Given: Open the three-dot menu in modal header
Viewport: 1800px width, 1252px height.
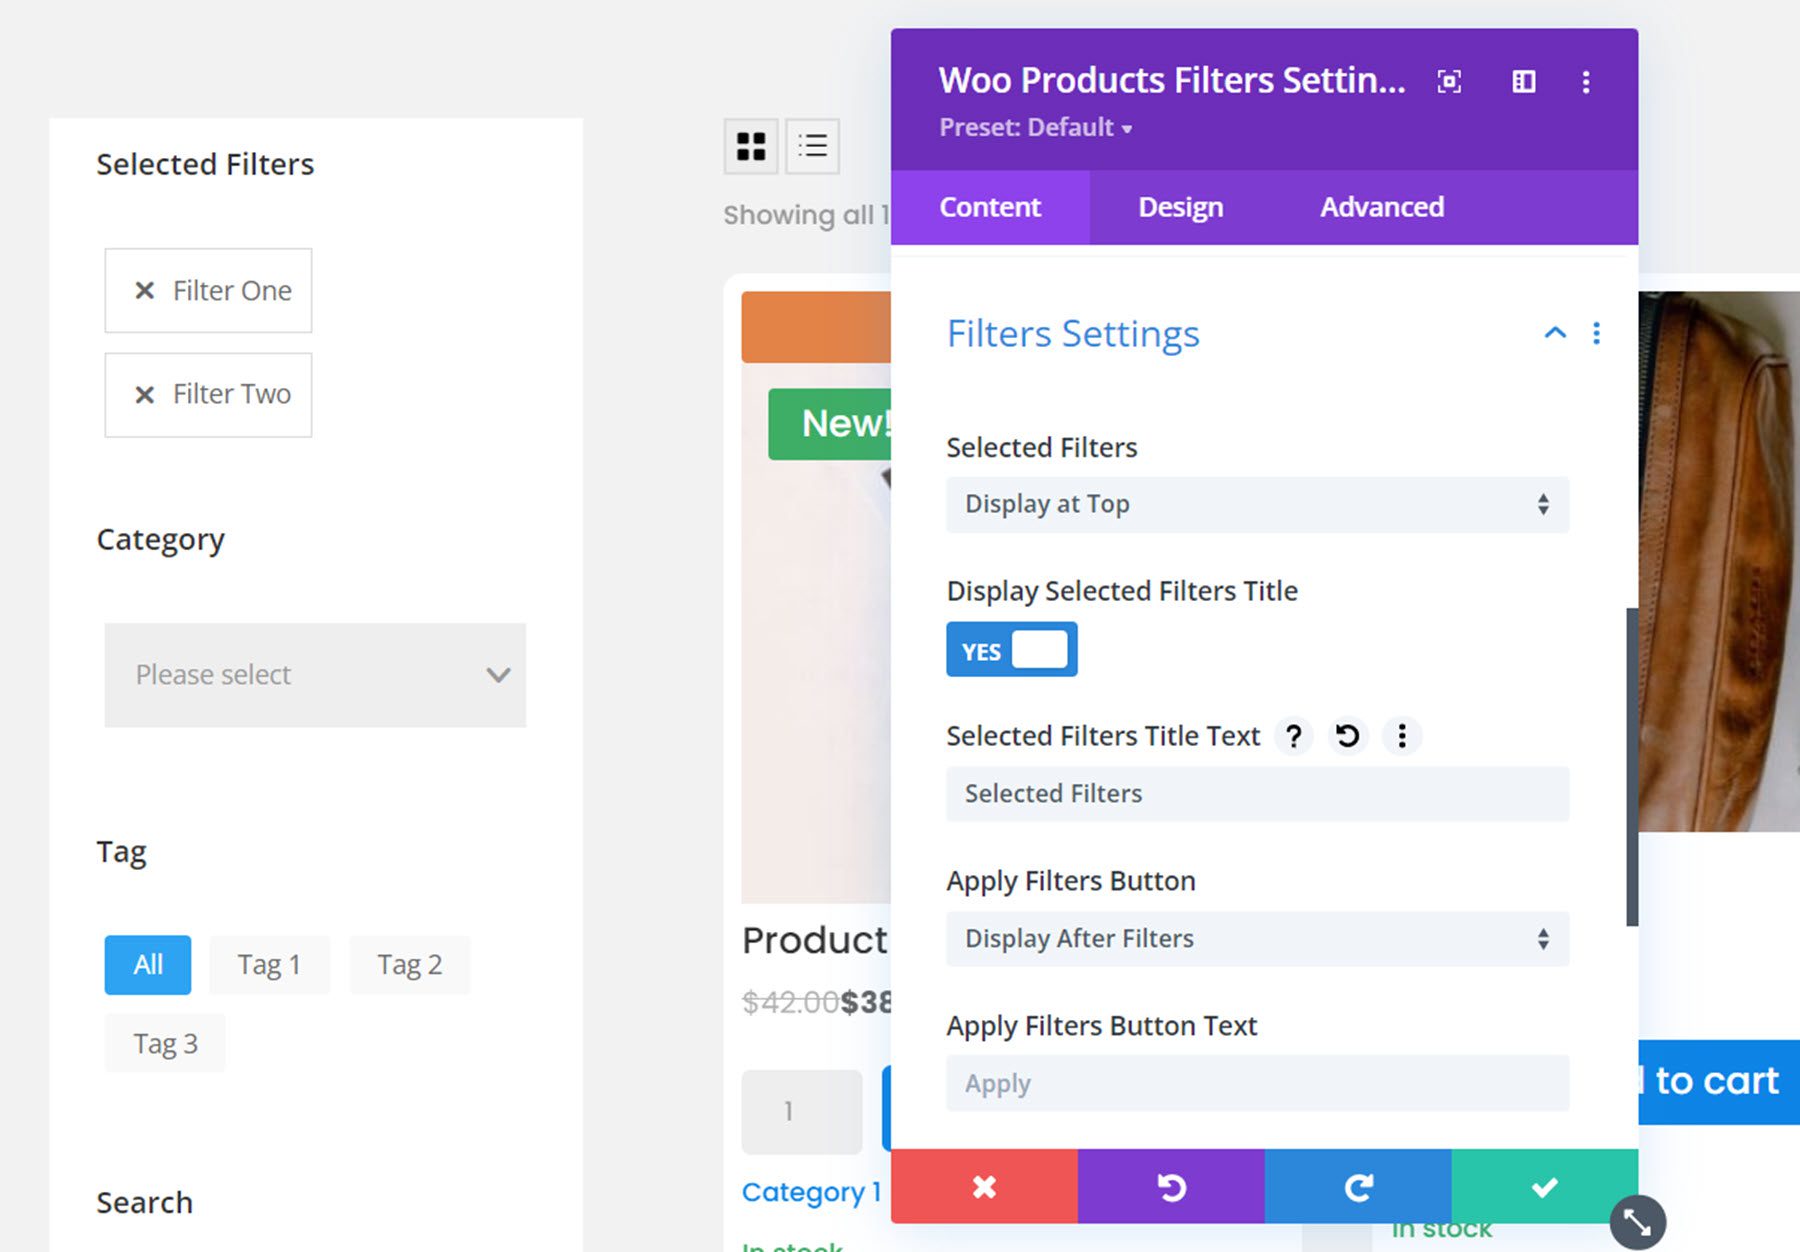Looking at the screenshot, I should (1586, 83).
